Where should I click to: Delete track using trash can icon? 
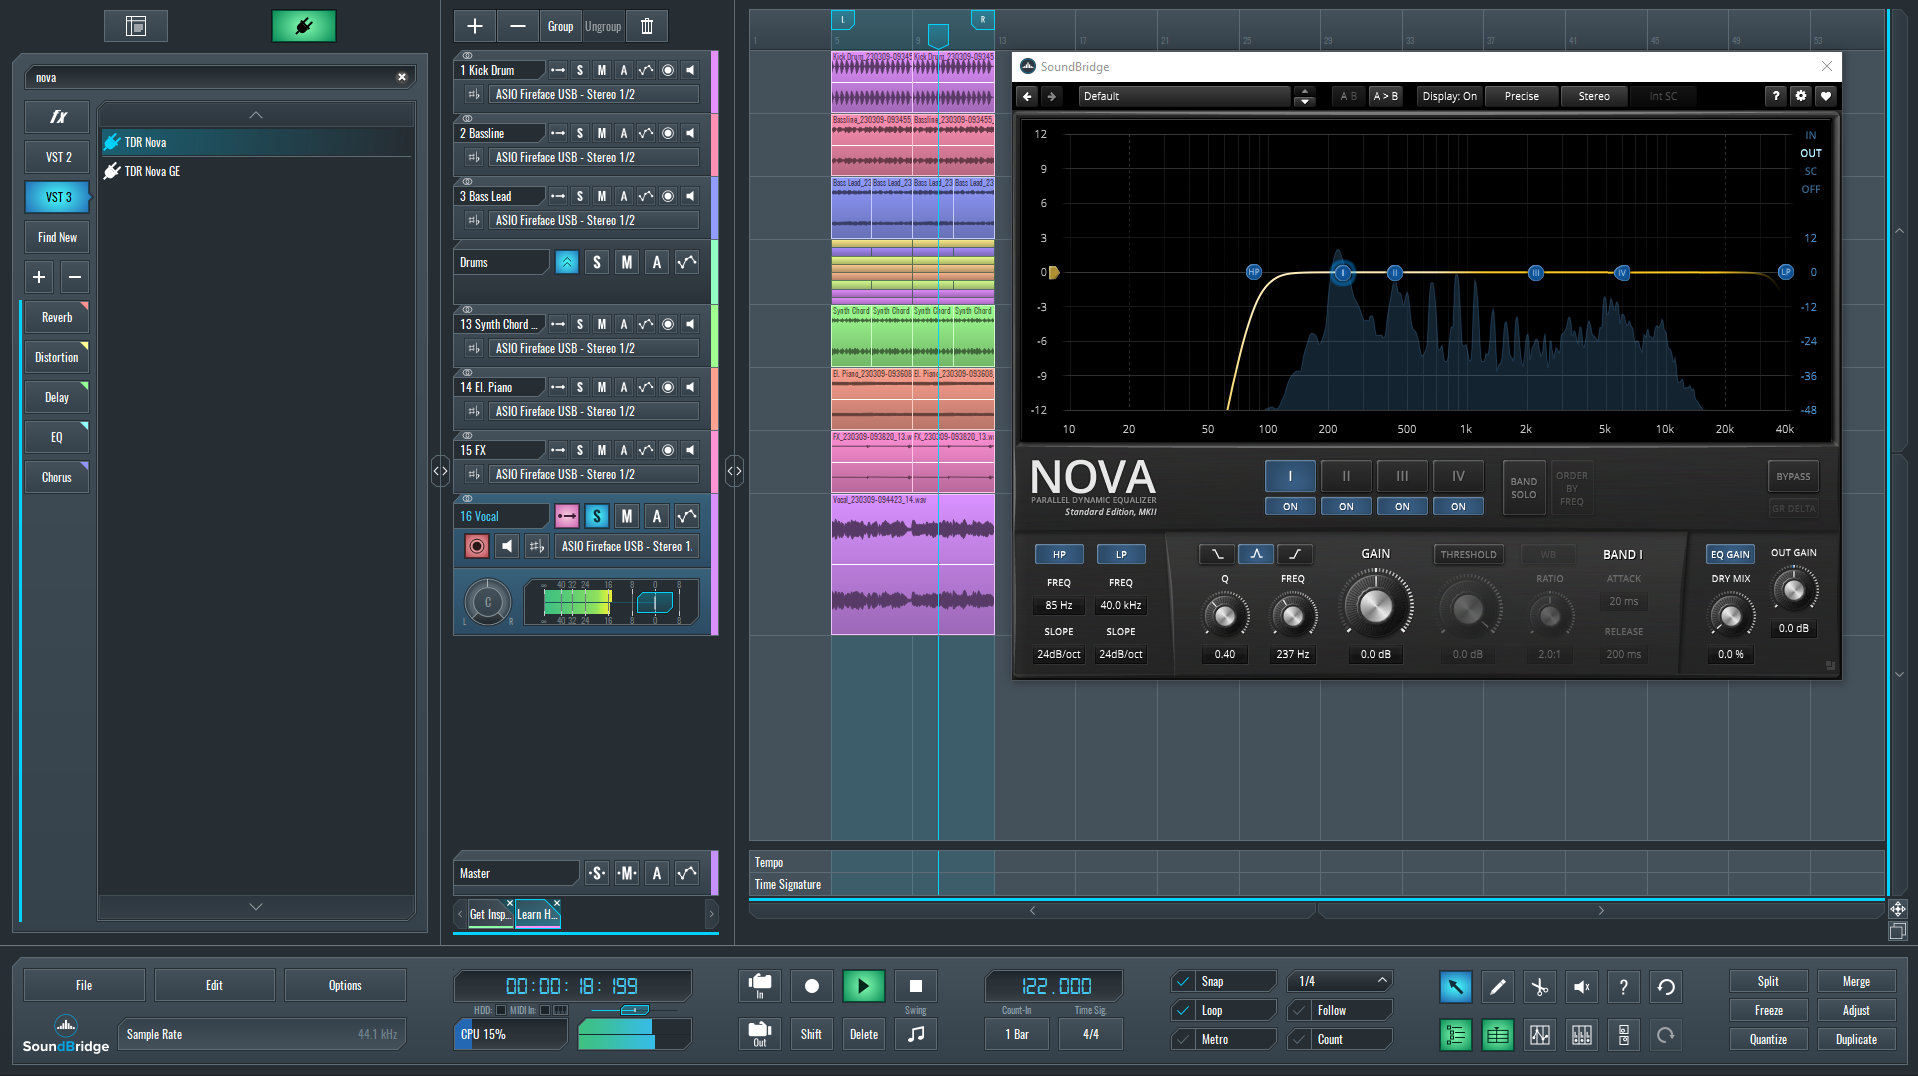pyautogui.click(x=647, y=26)
